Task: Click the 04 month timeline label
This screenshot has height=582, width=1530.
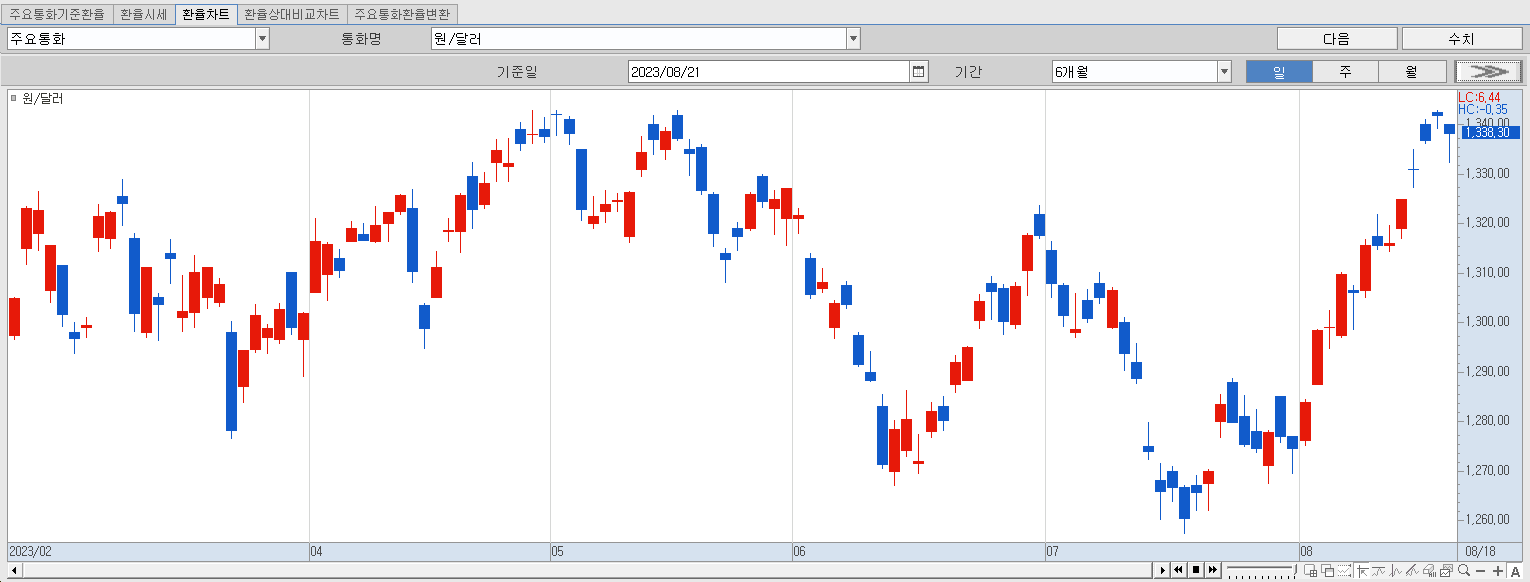Action: tap(316, 551)
